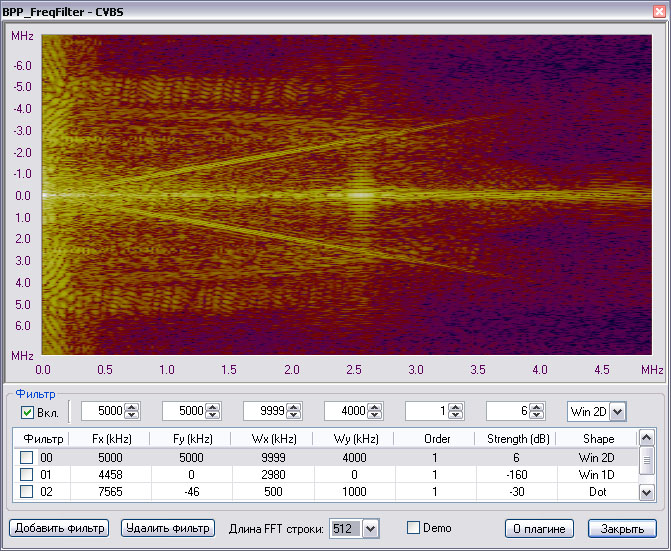Click the Fx input field showing 5000

click(104, 411)
